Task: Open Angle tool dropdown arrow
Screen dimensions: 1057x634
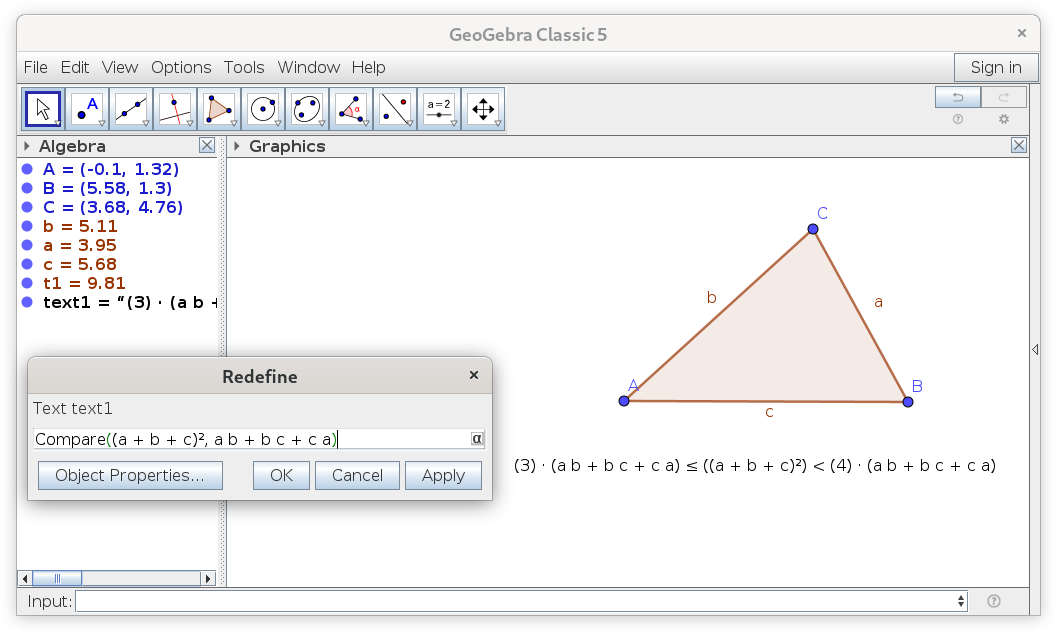Action: pos(365,123)
